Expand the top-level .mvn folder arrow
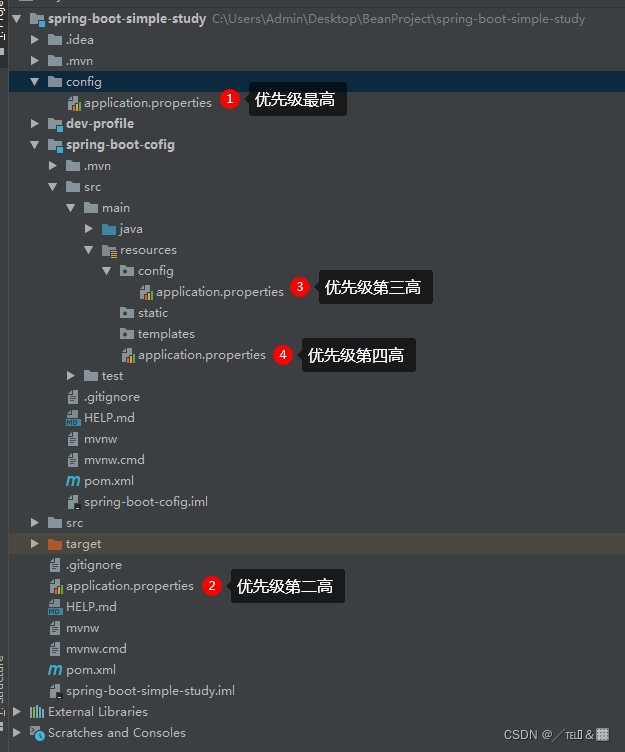Image resolution: width=625 pixels, height=752 pixels. [35, 61]
